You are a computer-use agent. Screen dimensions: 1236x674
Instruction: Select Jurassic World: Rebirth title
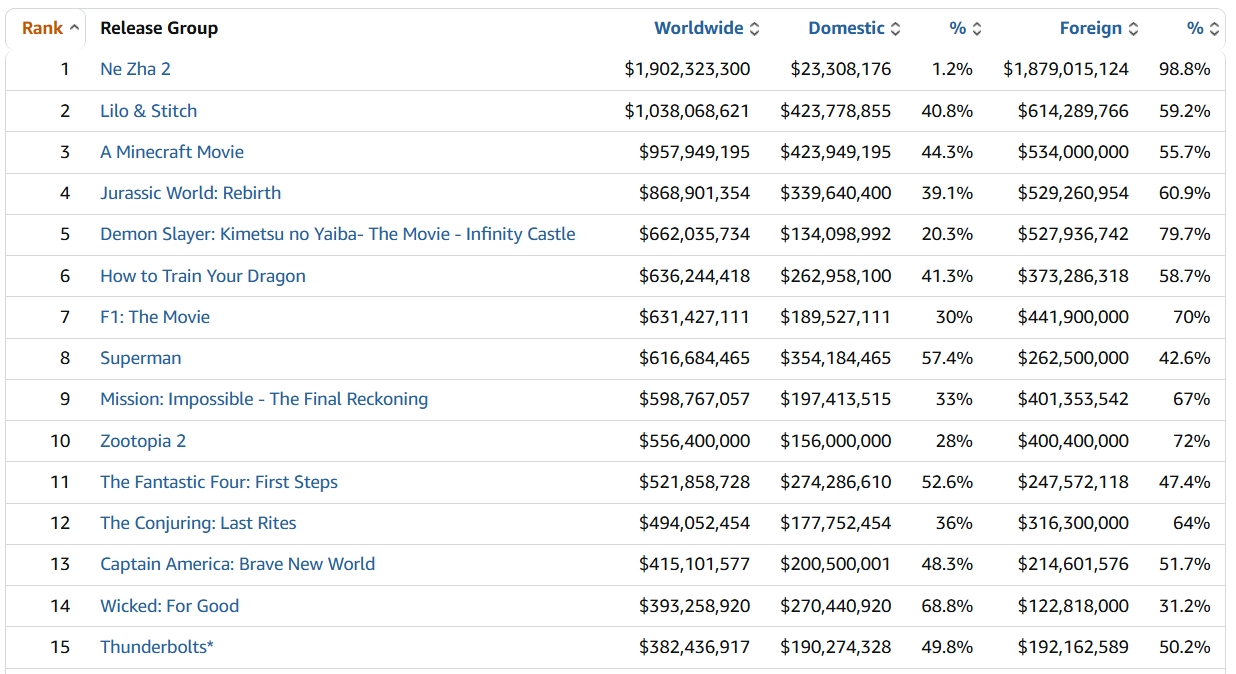point(190,193)
